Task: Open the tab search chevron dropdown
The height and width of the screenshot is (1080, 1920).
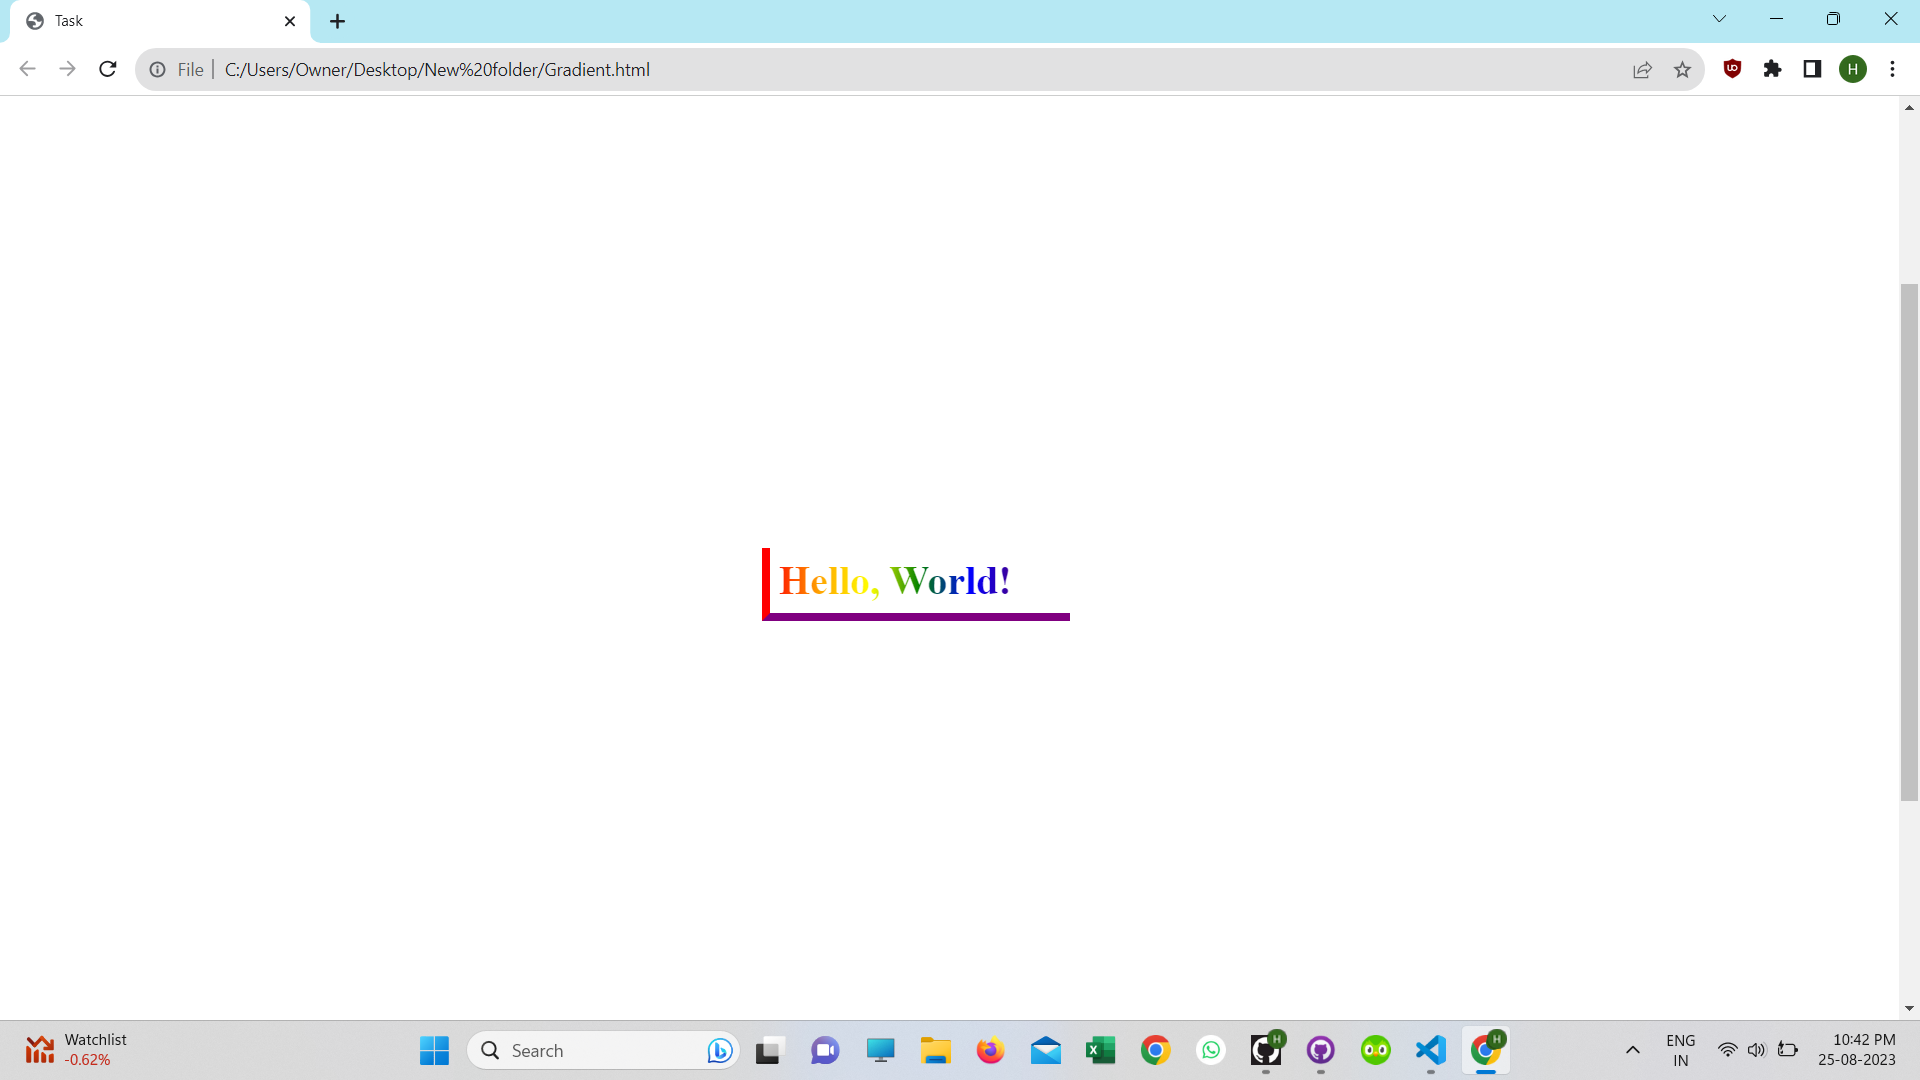Action: [x=1719, y=18]
